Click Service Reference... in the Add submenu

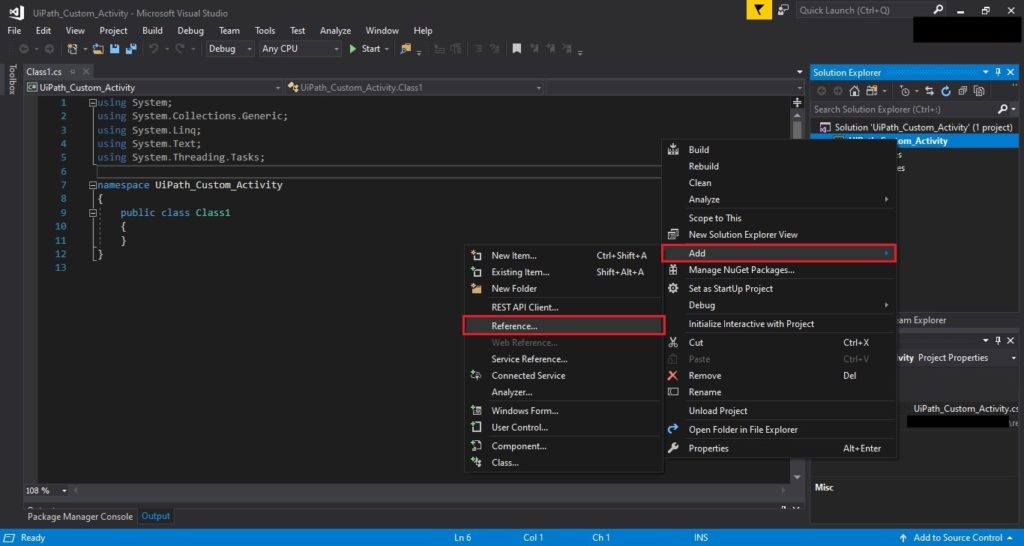tap(564, 359)
